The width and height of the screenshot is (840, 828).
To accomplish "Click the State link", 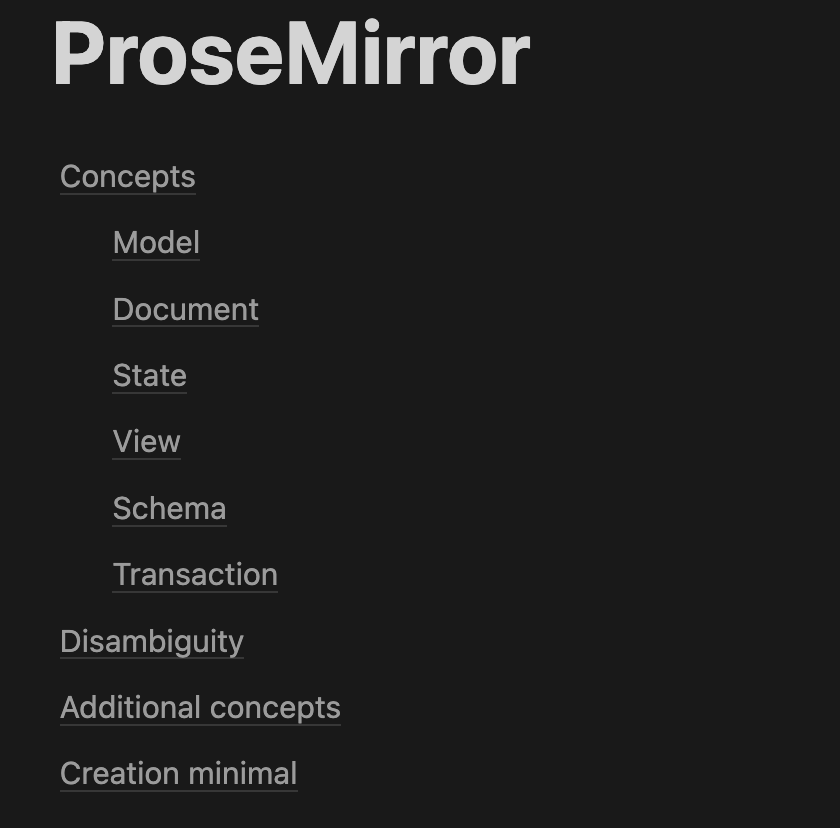I will pos(149,376).
